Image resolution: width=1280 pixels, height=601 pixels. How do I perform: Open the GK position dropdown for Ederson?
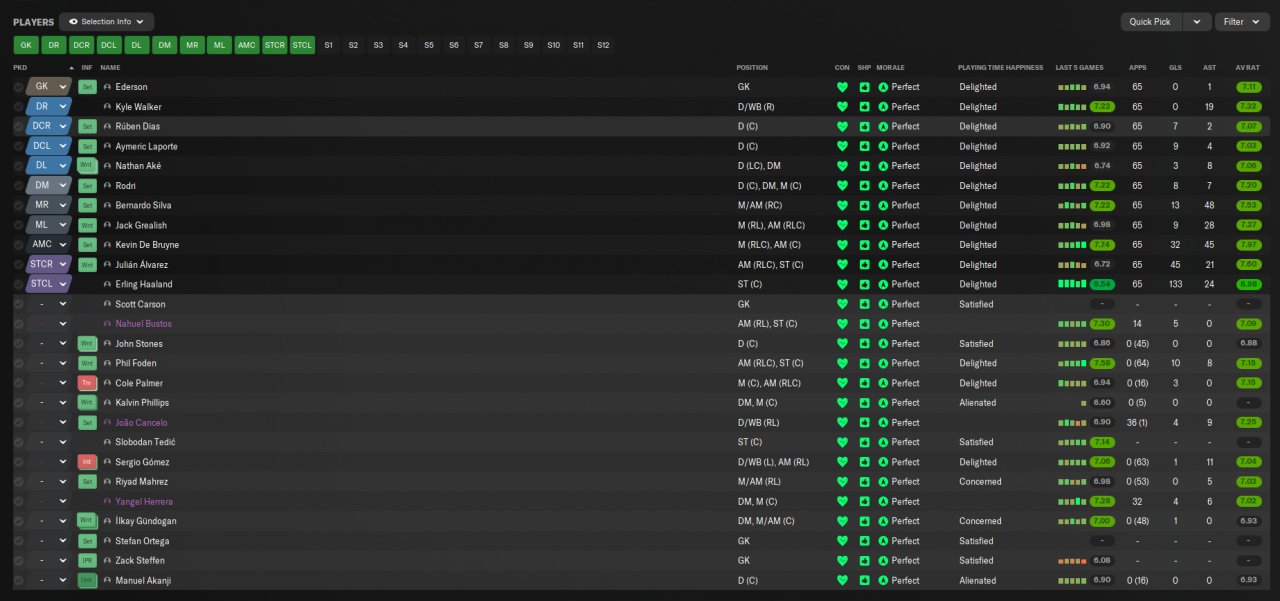tap(50, 87)
